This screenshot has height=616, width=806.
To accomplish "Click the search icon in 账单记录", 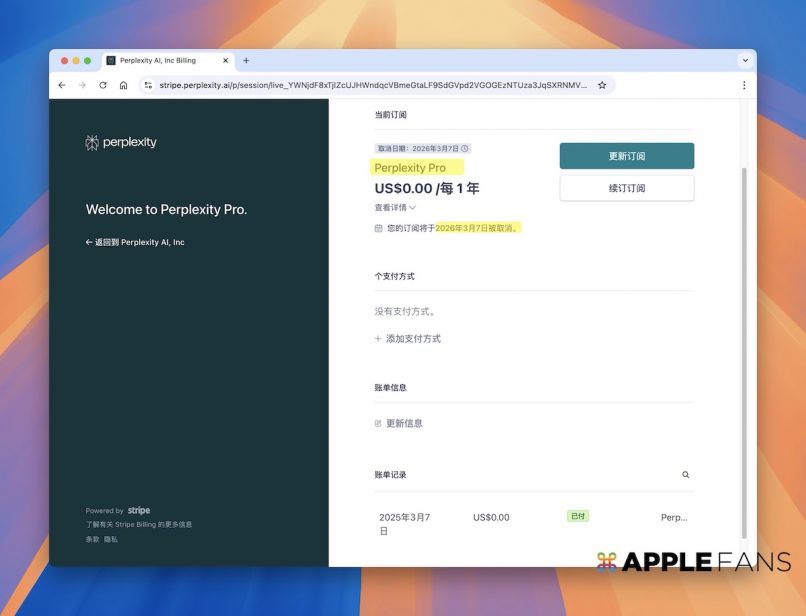I will [685, 475].
